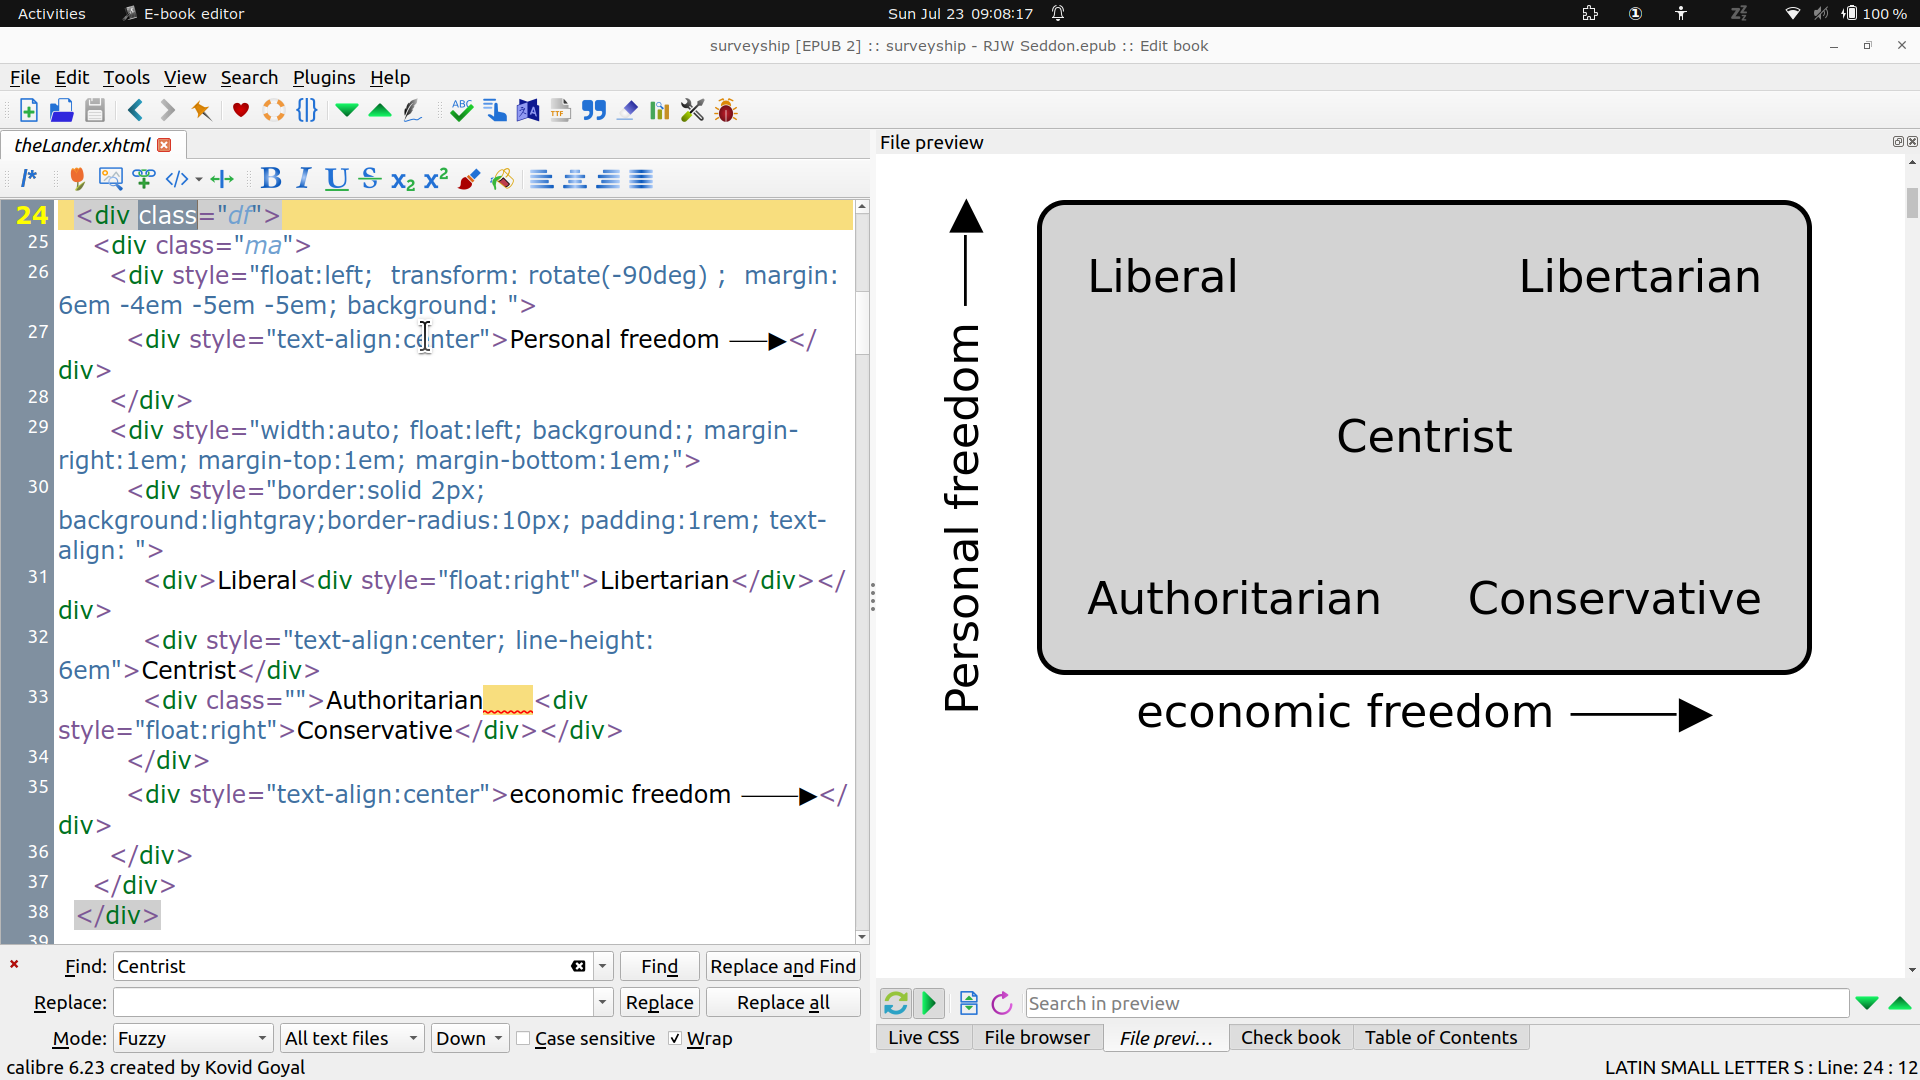The width and height of the screenshot is (1920, 1080).
Task: Enable Case sensitive search
Action: [523, 1039]
